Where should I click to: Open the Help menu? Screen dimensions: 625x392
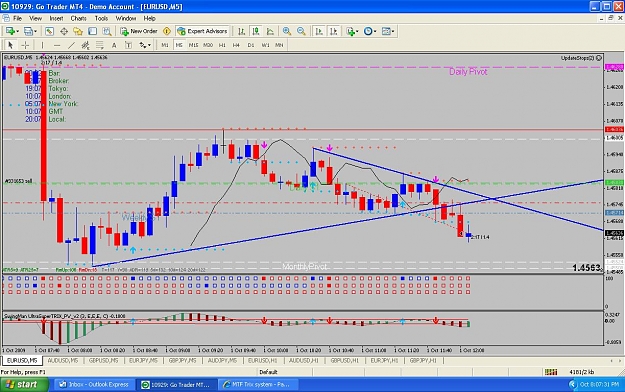149,18
